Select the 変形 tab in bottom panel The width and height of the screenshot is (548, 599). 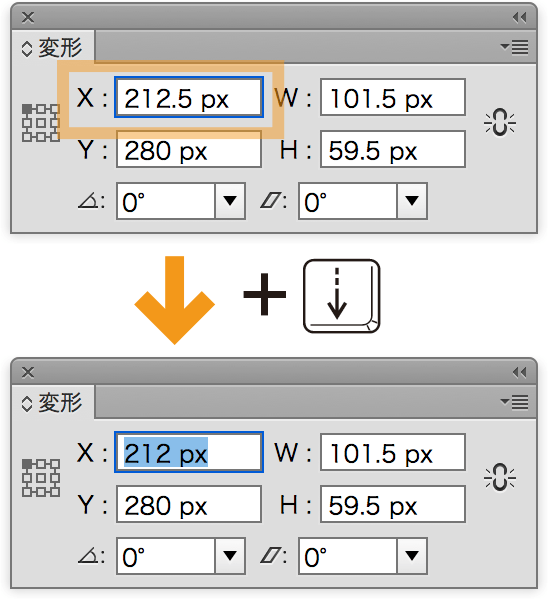(53, 403)
